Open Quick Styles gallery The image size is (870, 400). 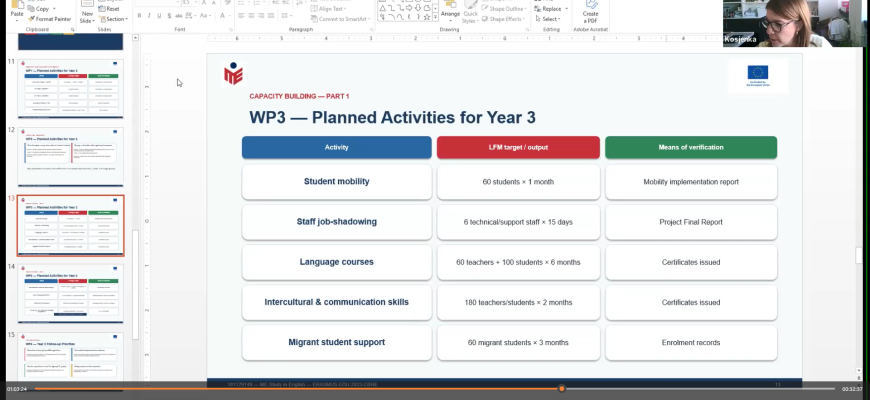pyautogui.click(x=470, y=13)
